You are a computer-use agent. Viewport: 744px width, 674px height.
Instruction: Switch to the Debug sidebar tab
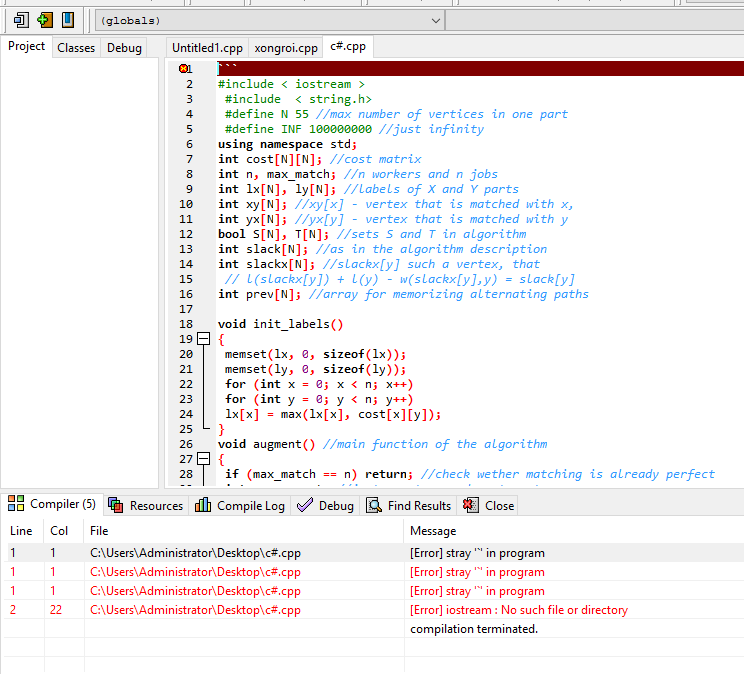(x=124, y=48)
